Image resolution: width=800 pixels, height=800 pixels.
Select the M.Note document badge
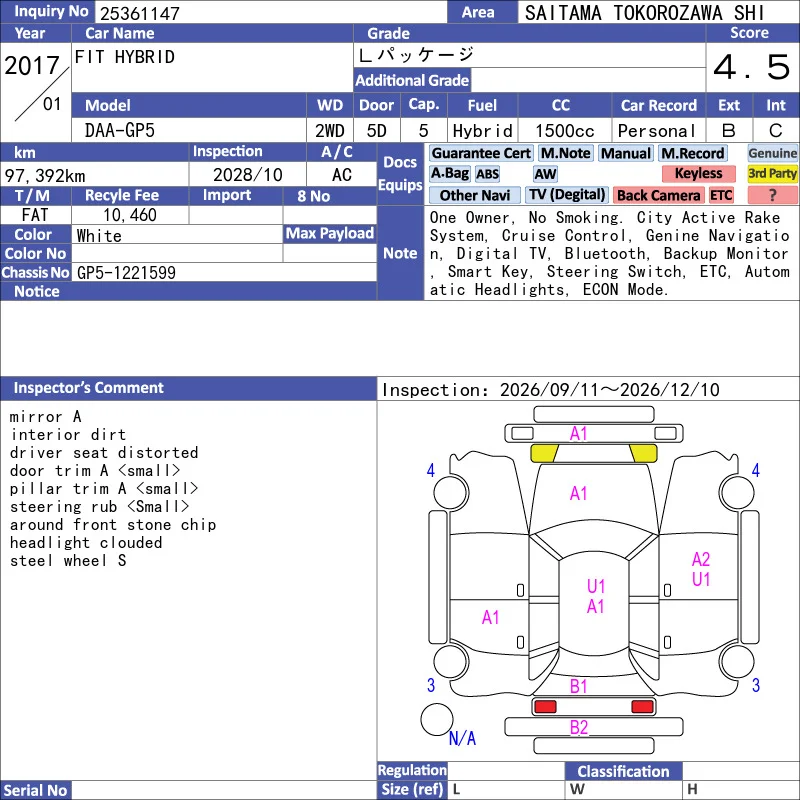tap(565, 153)
